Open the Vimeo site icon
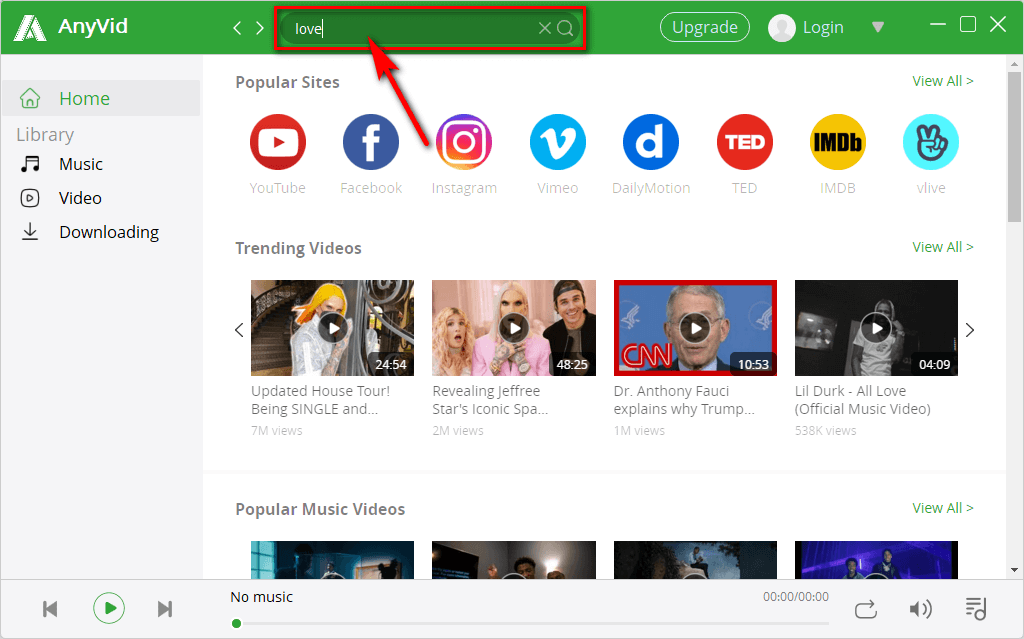This screenshot has width=1024, height=639. click(x=558, y=142)
